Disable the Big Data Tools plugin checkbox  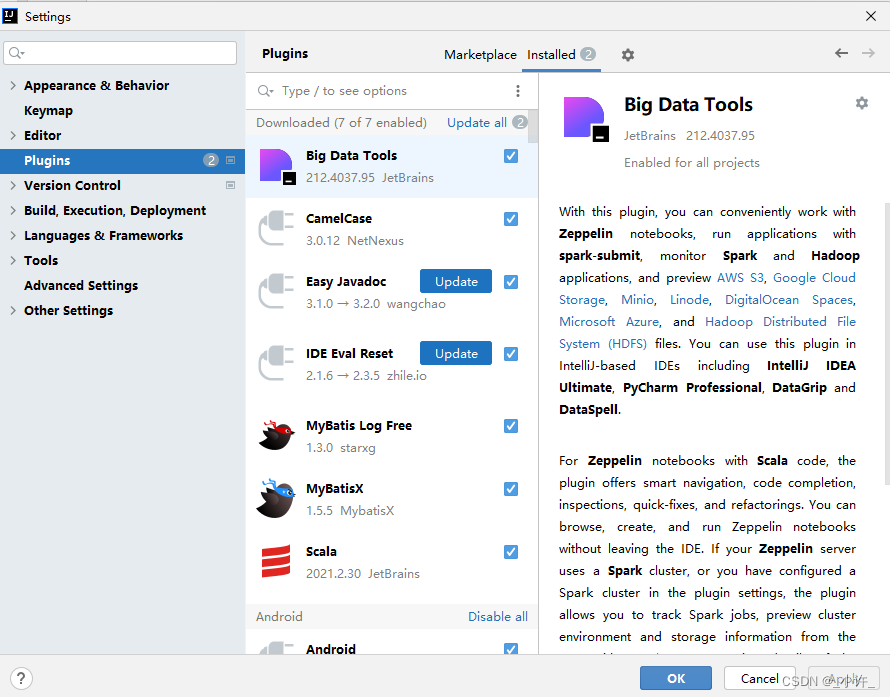[511, 156]
